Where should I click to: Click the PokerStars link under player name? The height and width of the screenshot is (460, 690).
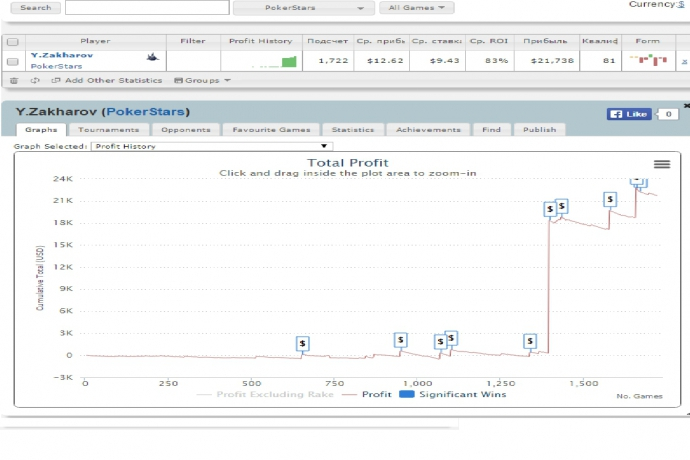56,66
